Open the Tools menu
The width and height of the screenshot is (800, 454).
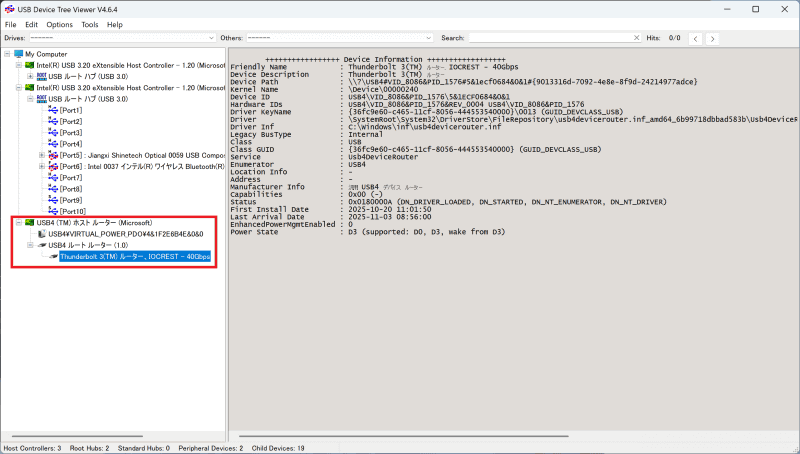pyautogui.click(x=90, y=24)
